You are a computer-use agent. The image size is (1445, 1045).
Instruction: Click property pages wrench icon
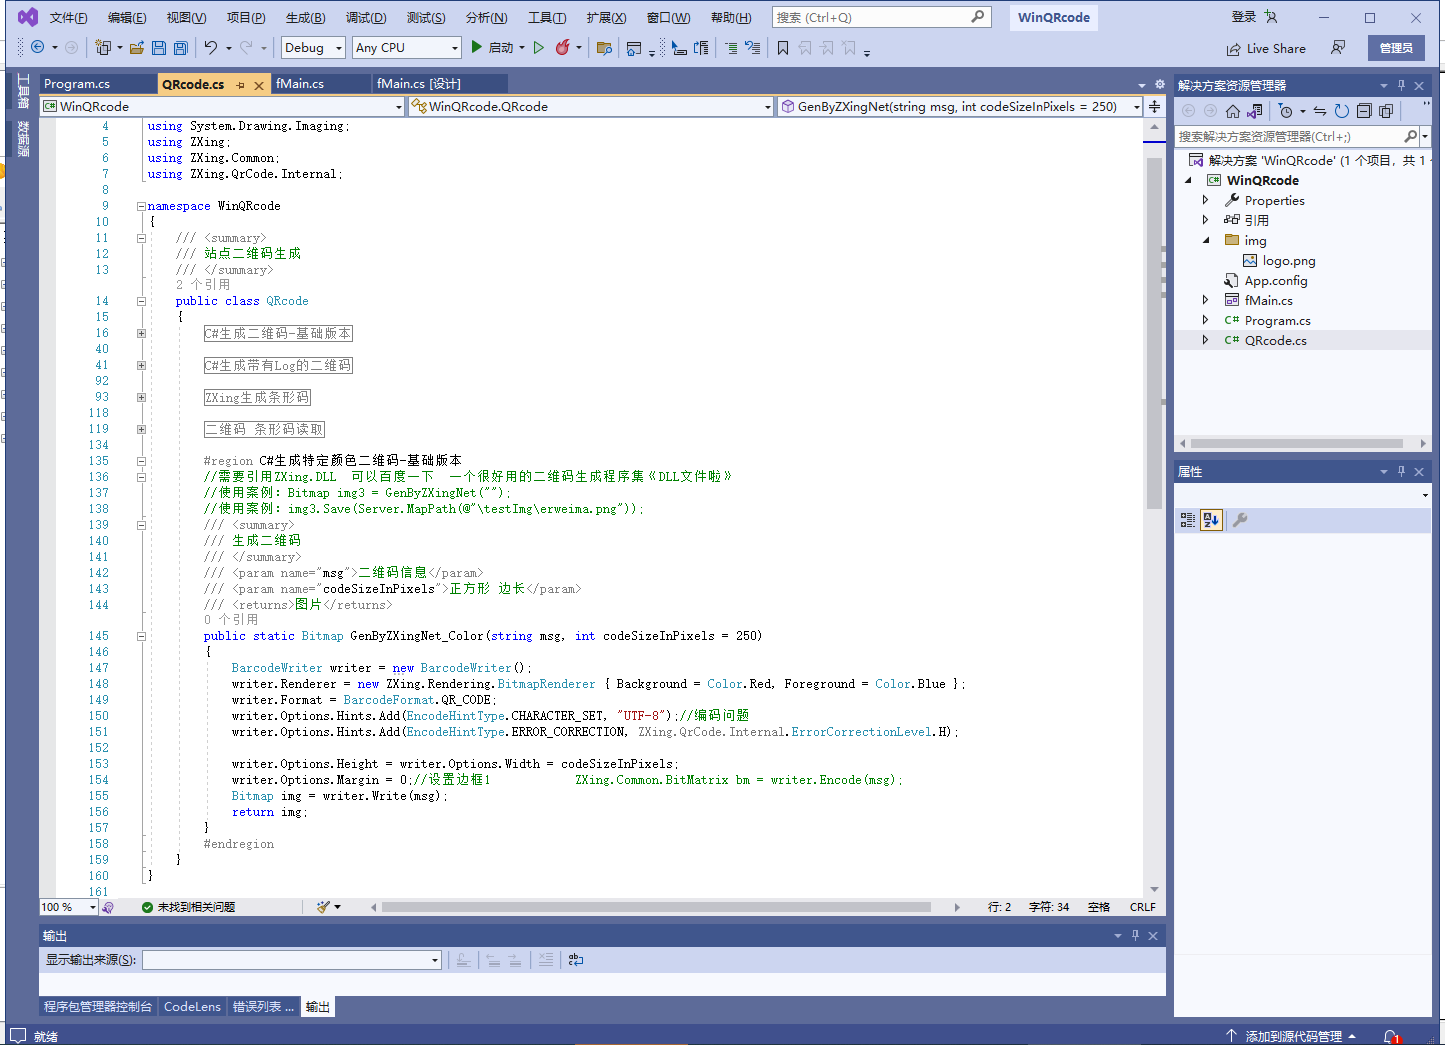[x=1240, y=520]
